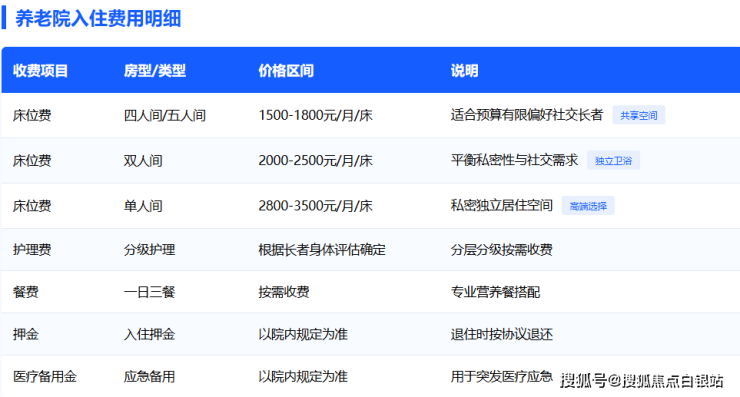The image size is (740, 397).
Task: Click the 1500-1800元/月/床 price cell
Action: (x=315, y=115)
